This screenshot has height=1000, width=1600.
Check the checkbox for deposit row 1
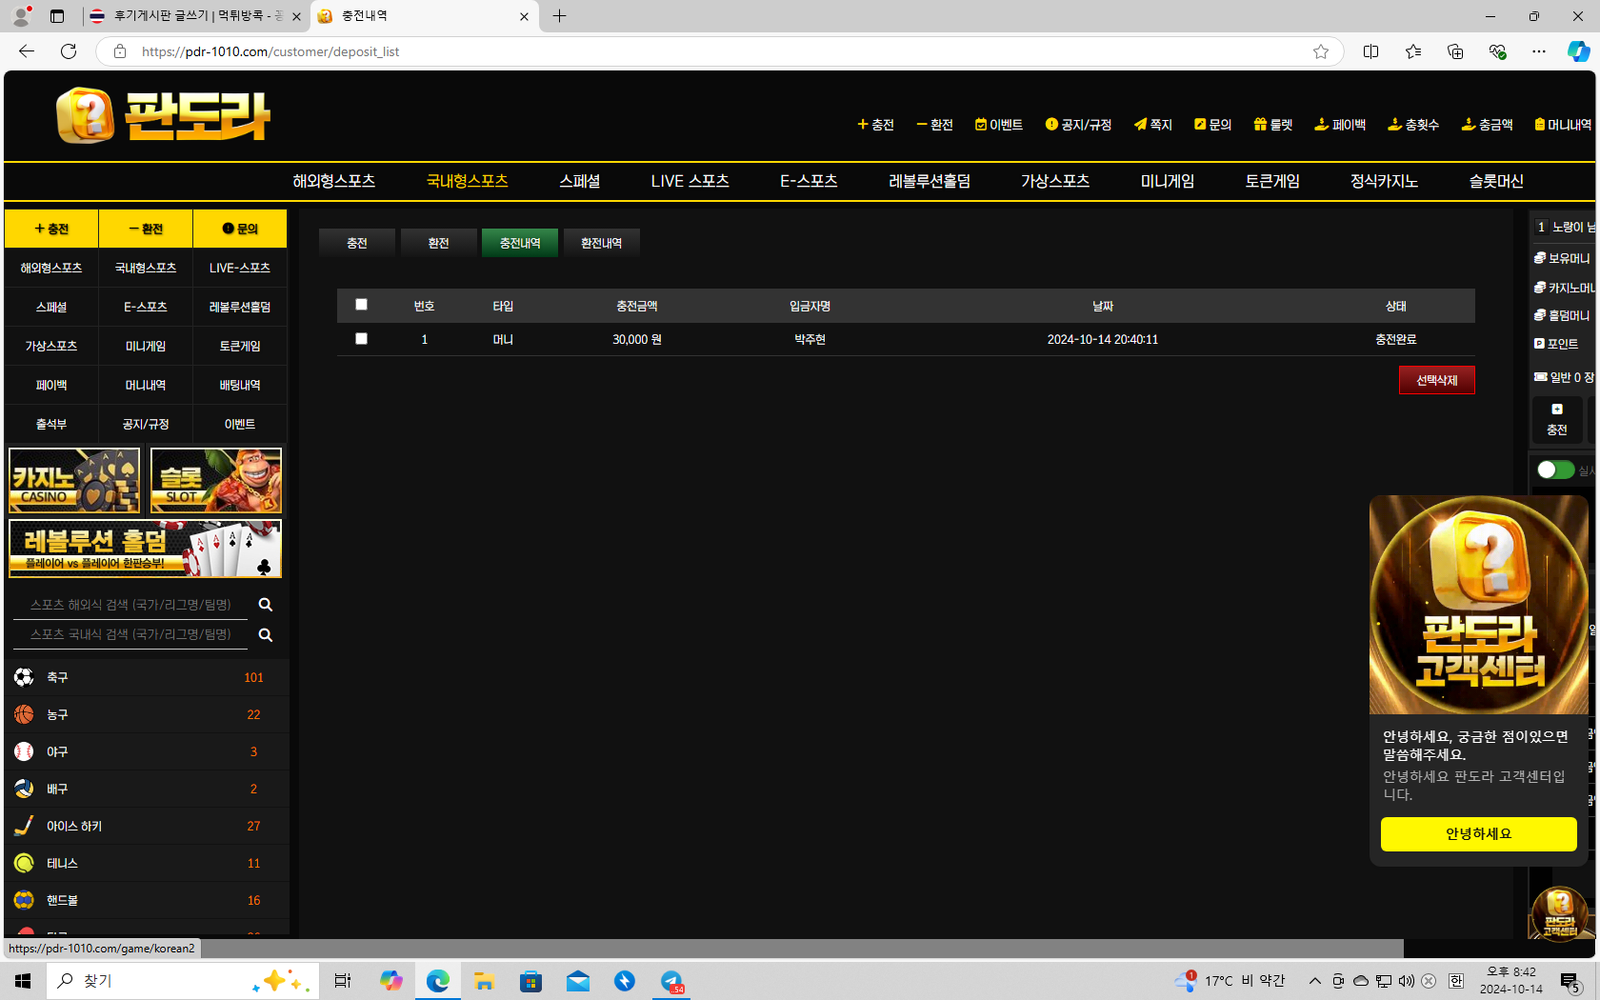coord(361,339)
